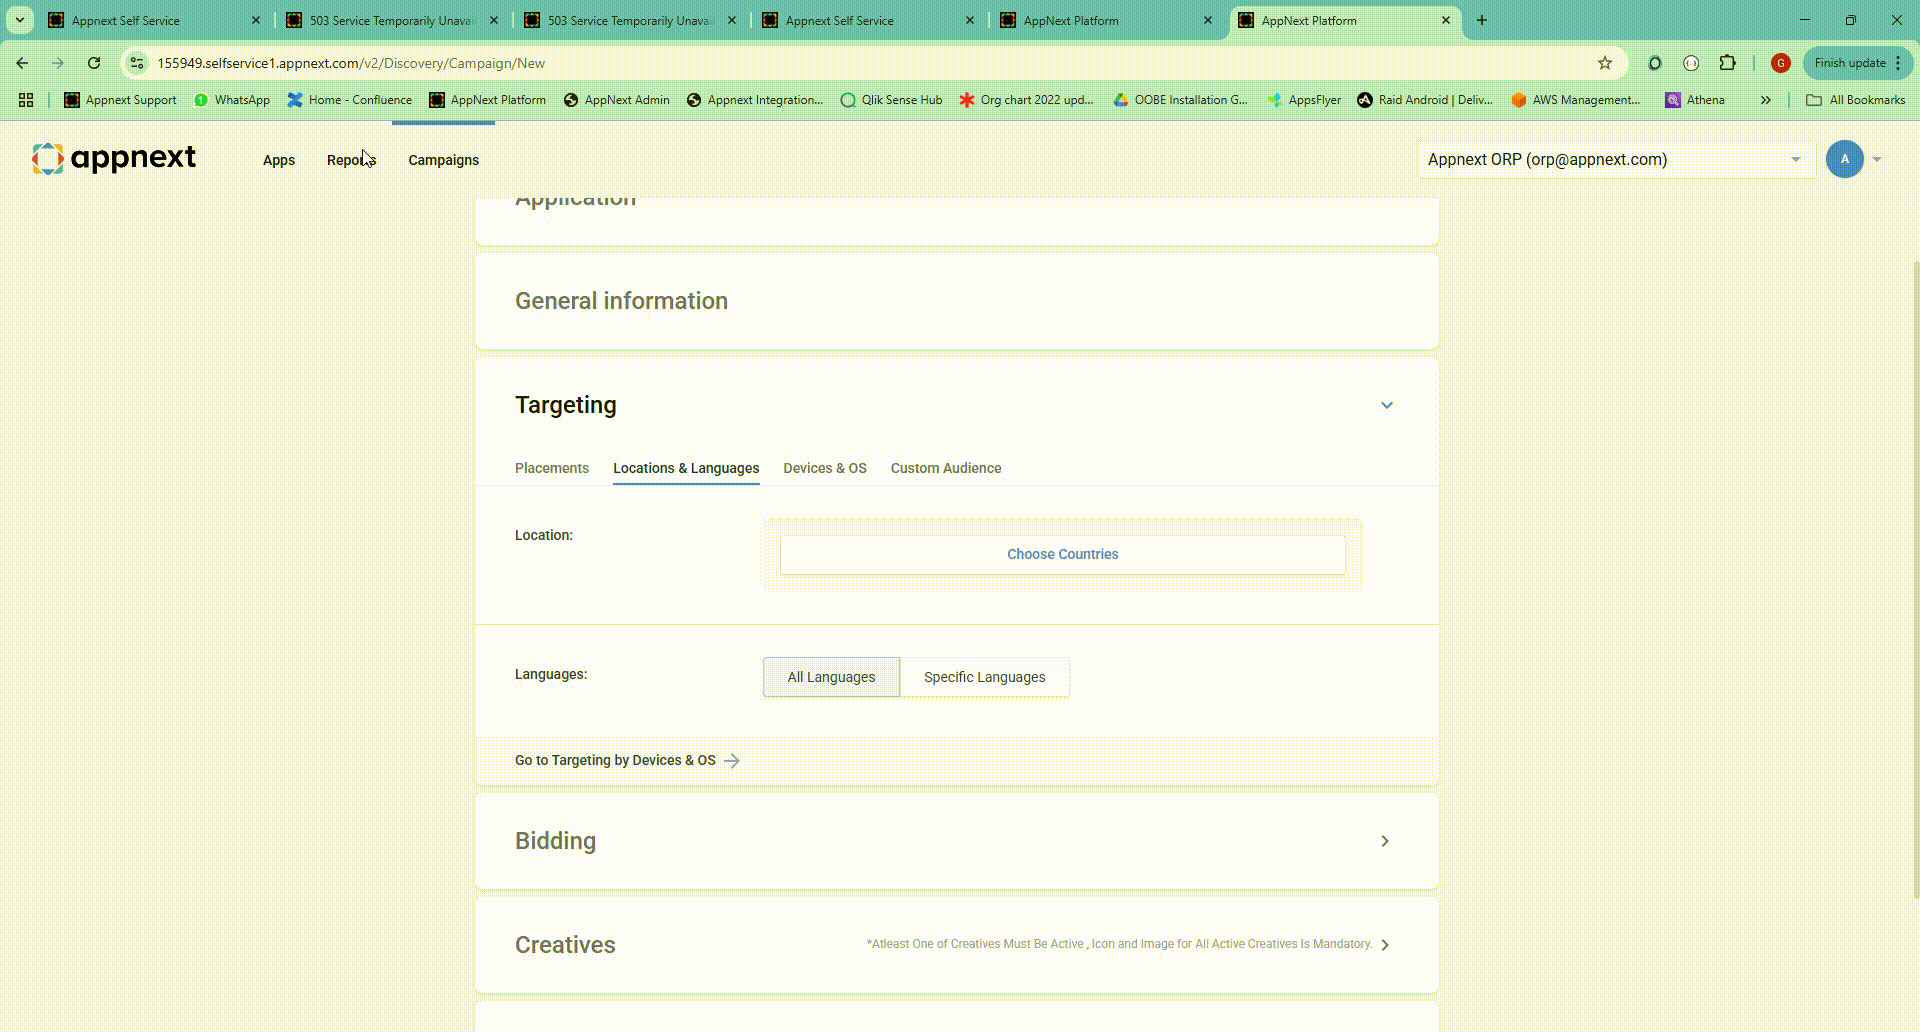Open the browser extensions puzzle icon
The width and height of the screenshot is (1920, 1032).
pyautogui.click(x=1727, y=63)
